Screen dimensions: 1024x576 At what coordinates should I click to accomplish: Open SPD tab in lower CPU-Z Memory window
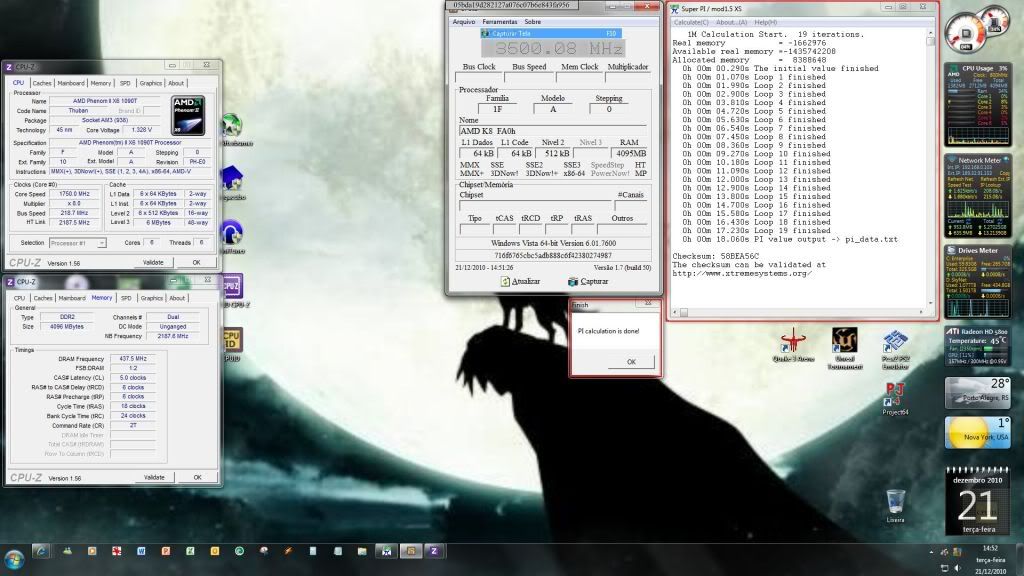pyautogui.click(x=126, y=298)
